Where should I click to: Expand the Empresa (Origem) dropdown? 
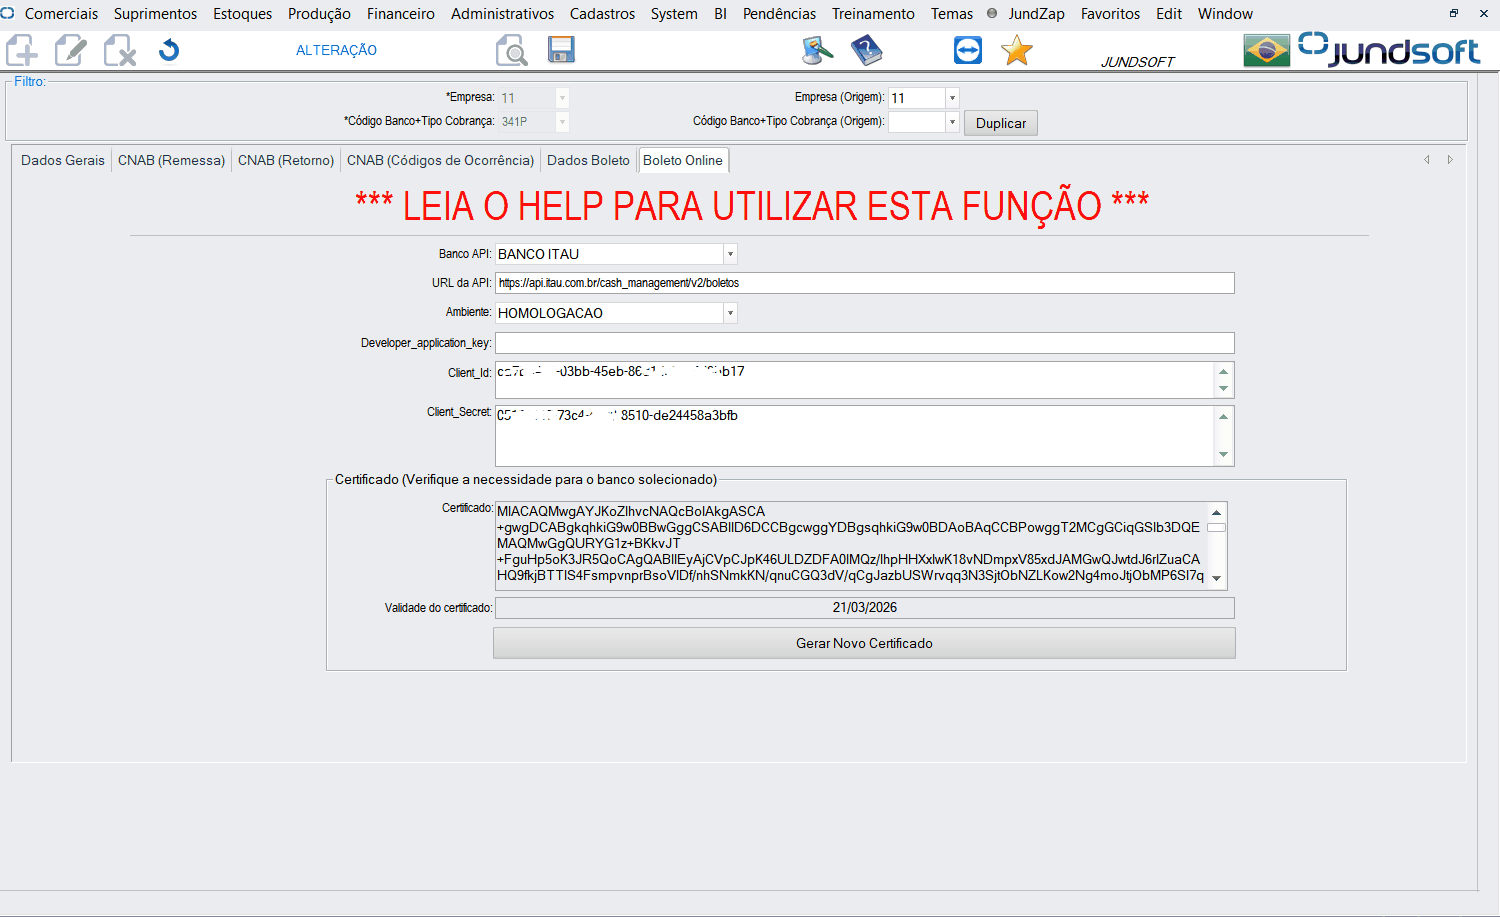coord(952,98)
